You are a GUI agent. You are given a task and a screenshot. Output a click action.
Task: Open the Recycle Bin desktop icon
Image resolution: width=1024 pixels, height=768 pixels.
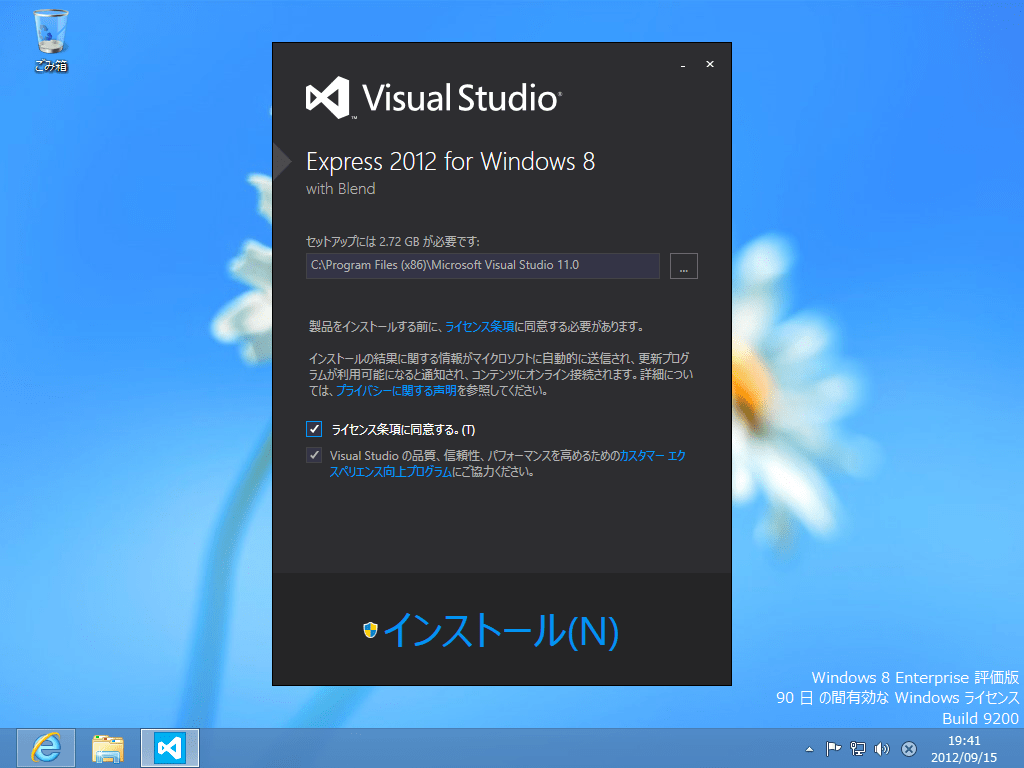point(51,40)
